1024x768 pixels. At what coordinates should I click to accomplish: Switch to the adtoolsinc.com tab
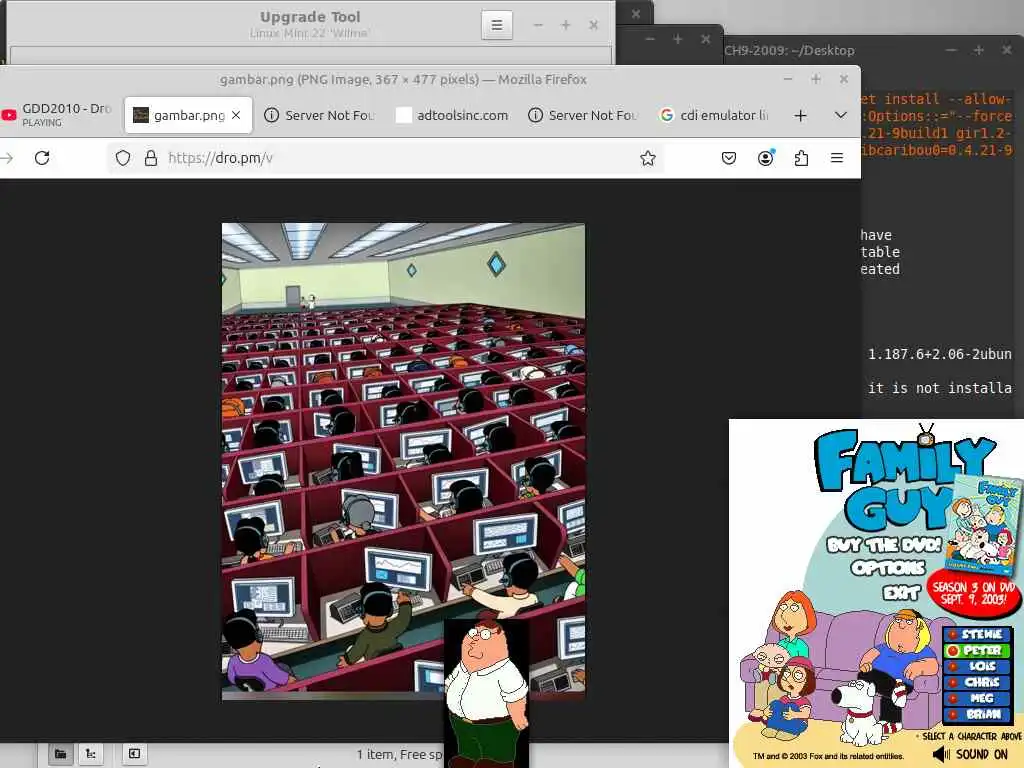[453, 116]
